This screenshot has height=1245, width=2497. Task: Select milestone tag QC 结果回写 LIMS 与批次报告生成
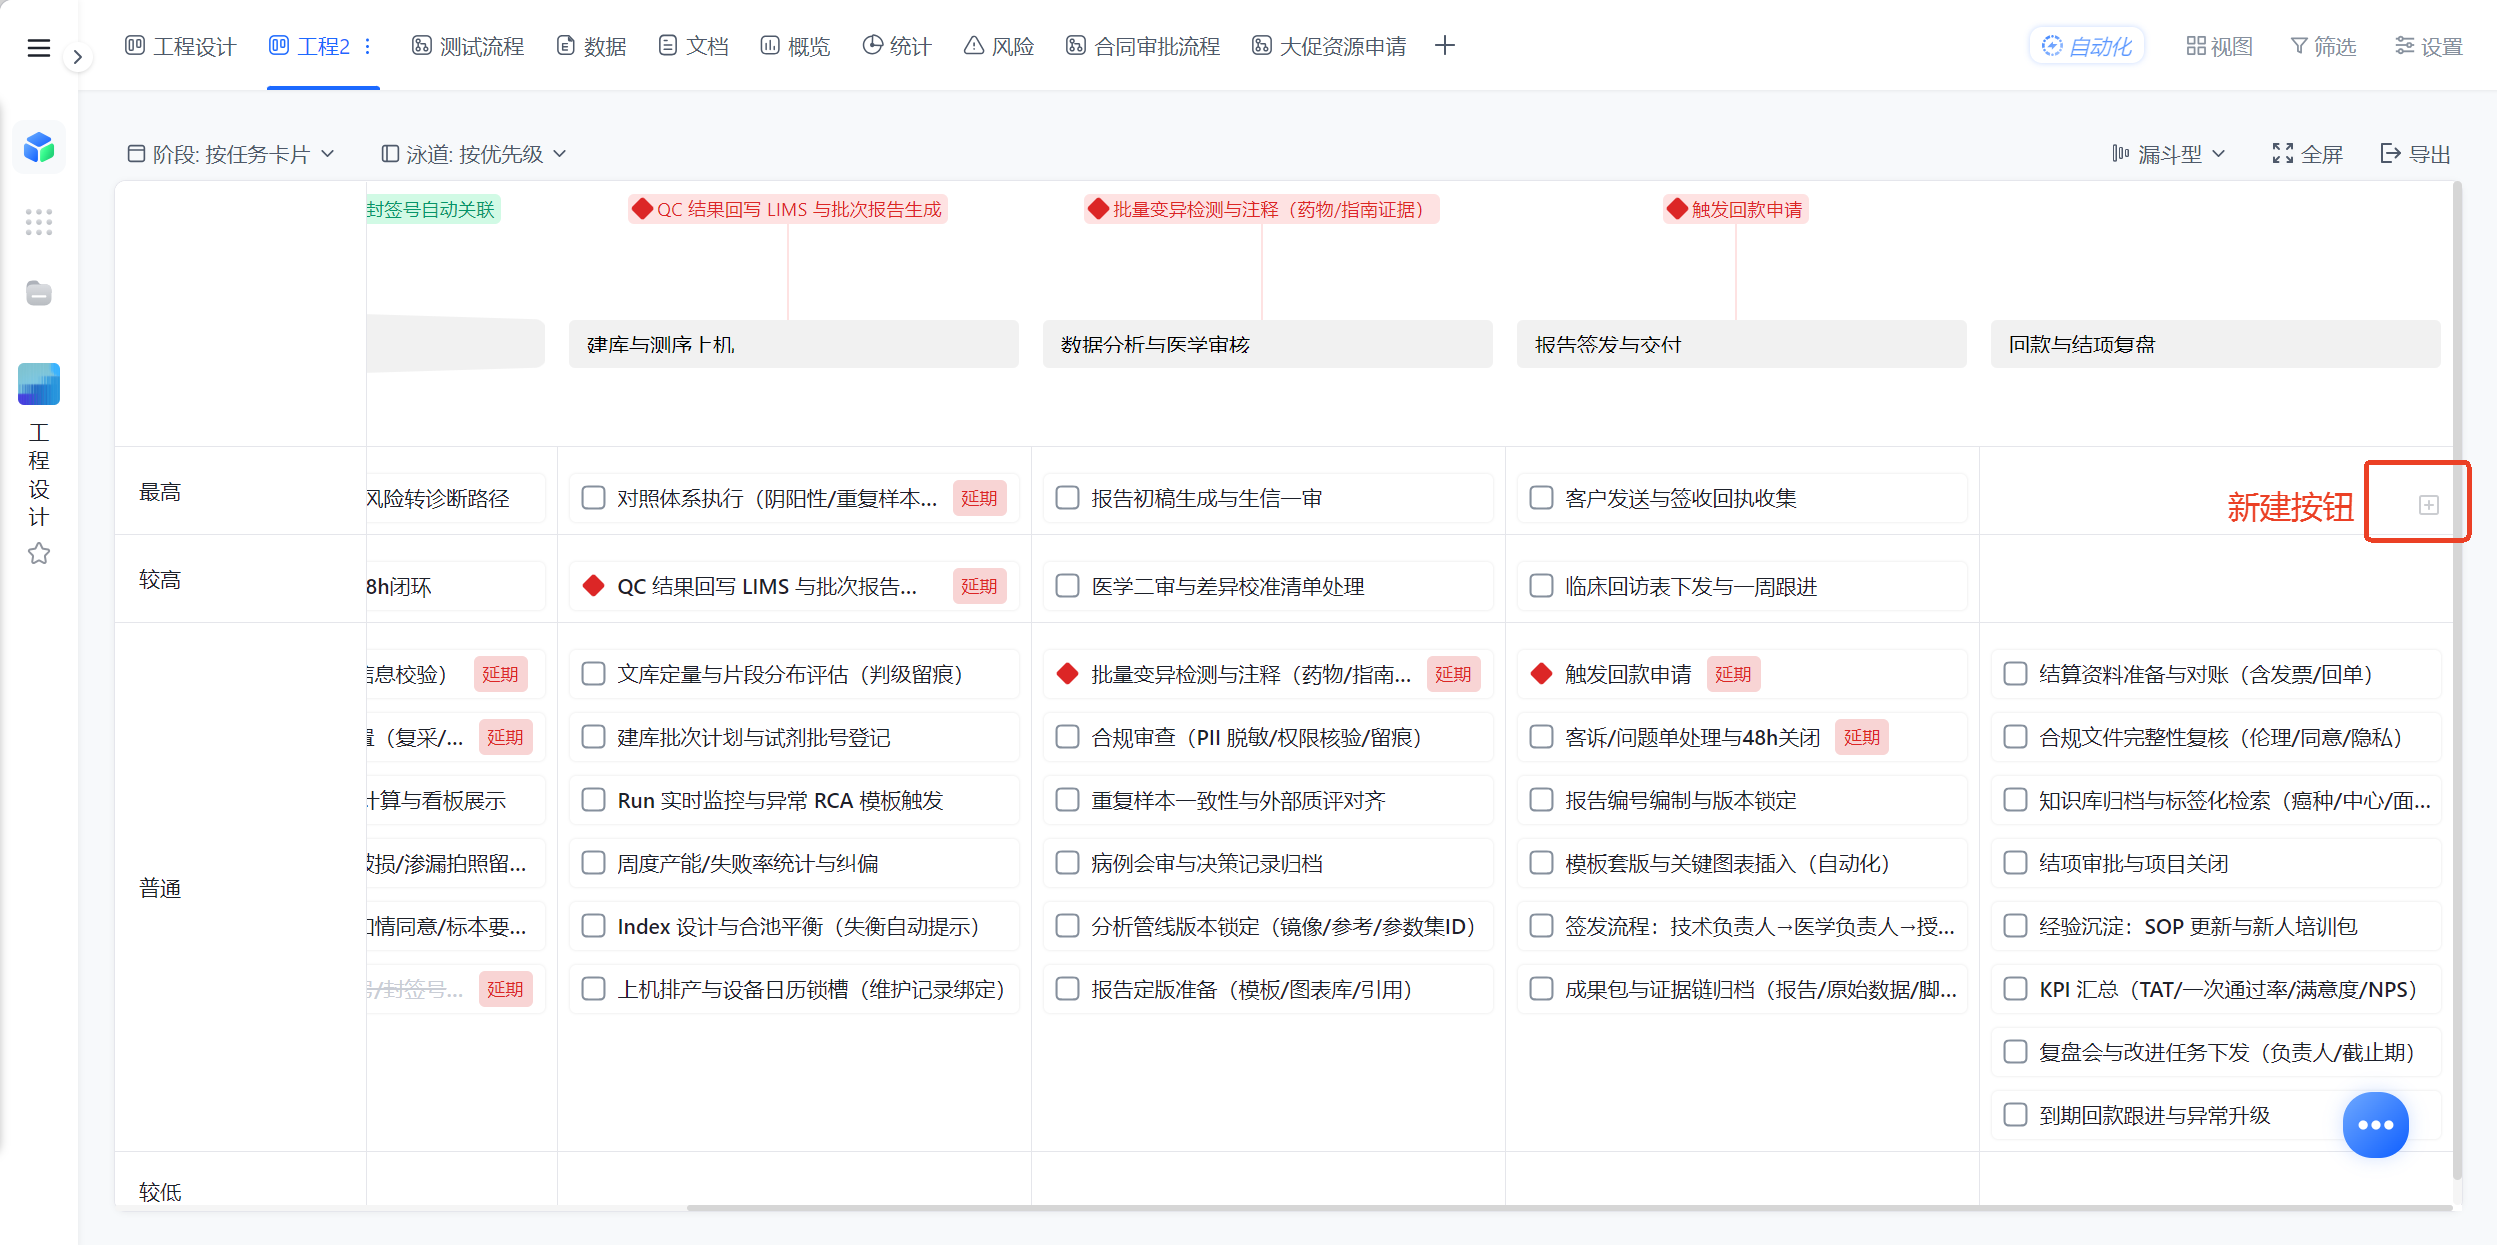click(788, 209)
